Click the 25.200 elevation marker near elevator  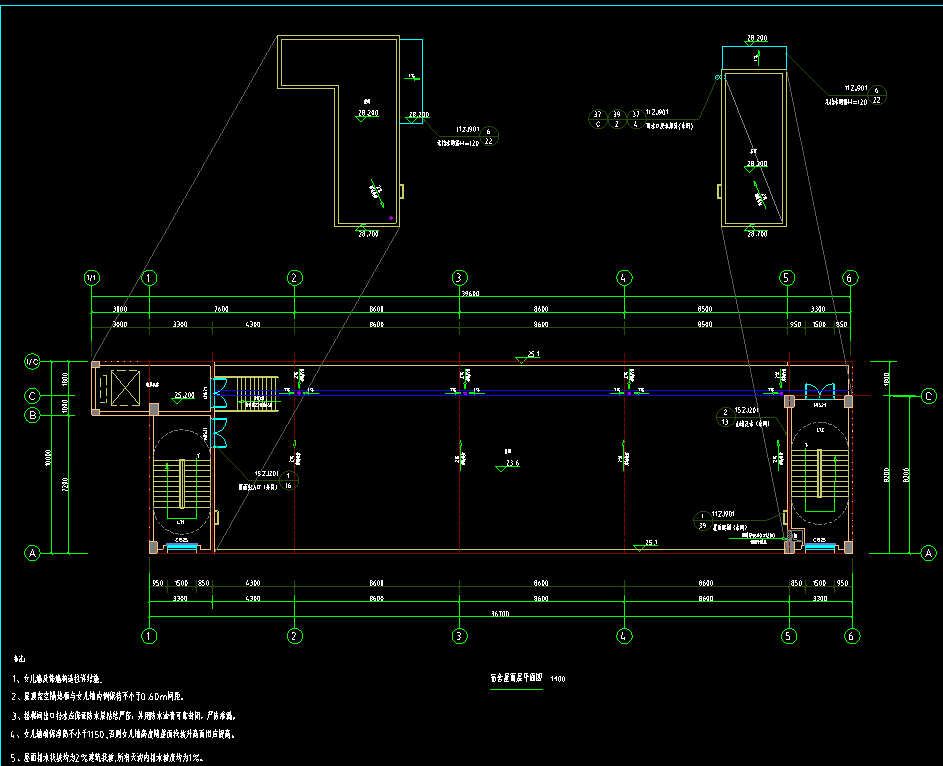(x=183, y=395)
